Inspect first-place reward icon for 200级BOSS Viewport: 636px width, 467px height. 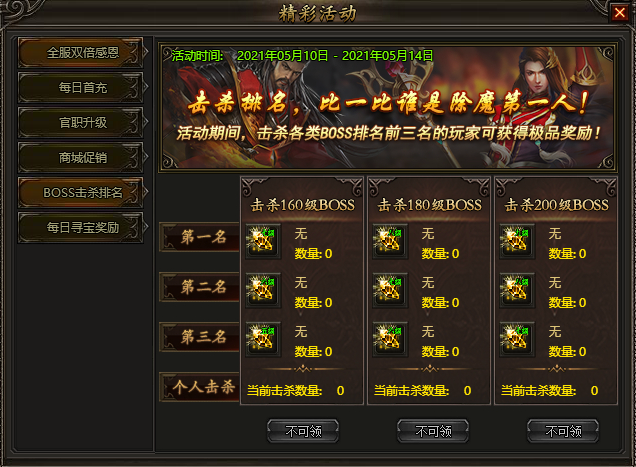click(517, 241)
